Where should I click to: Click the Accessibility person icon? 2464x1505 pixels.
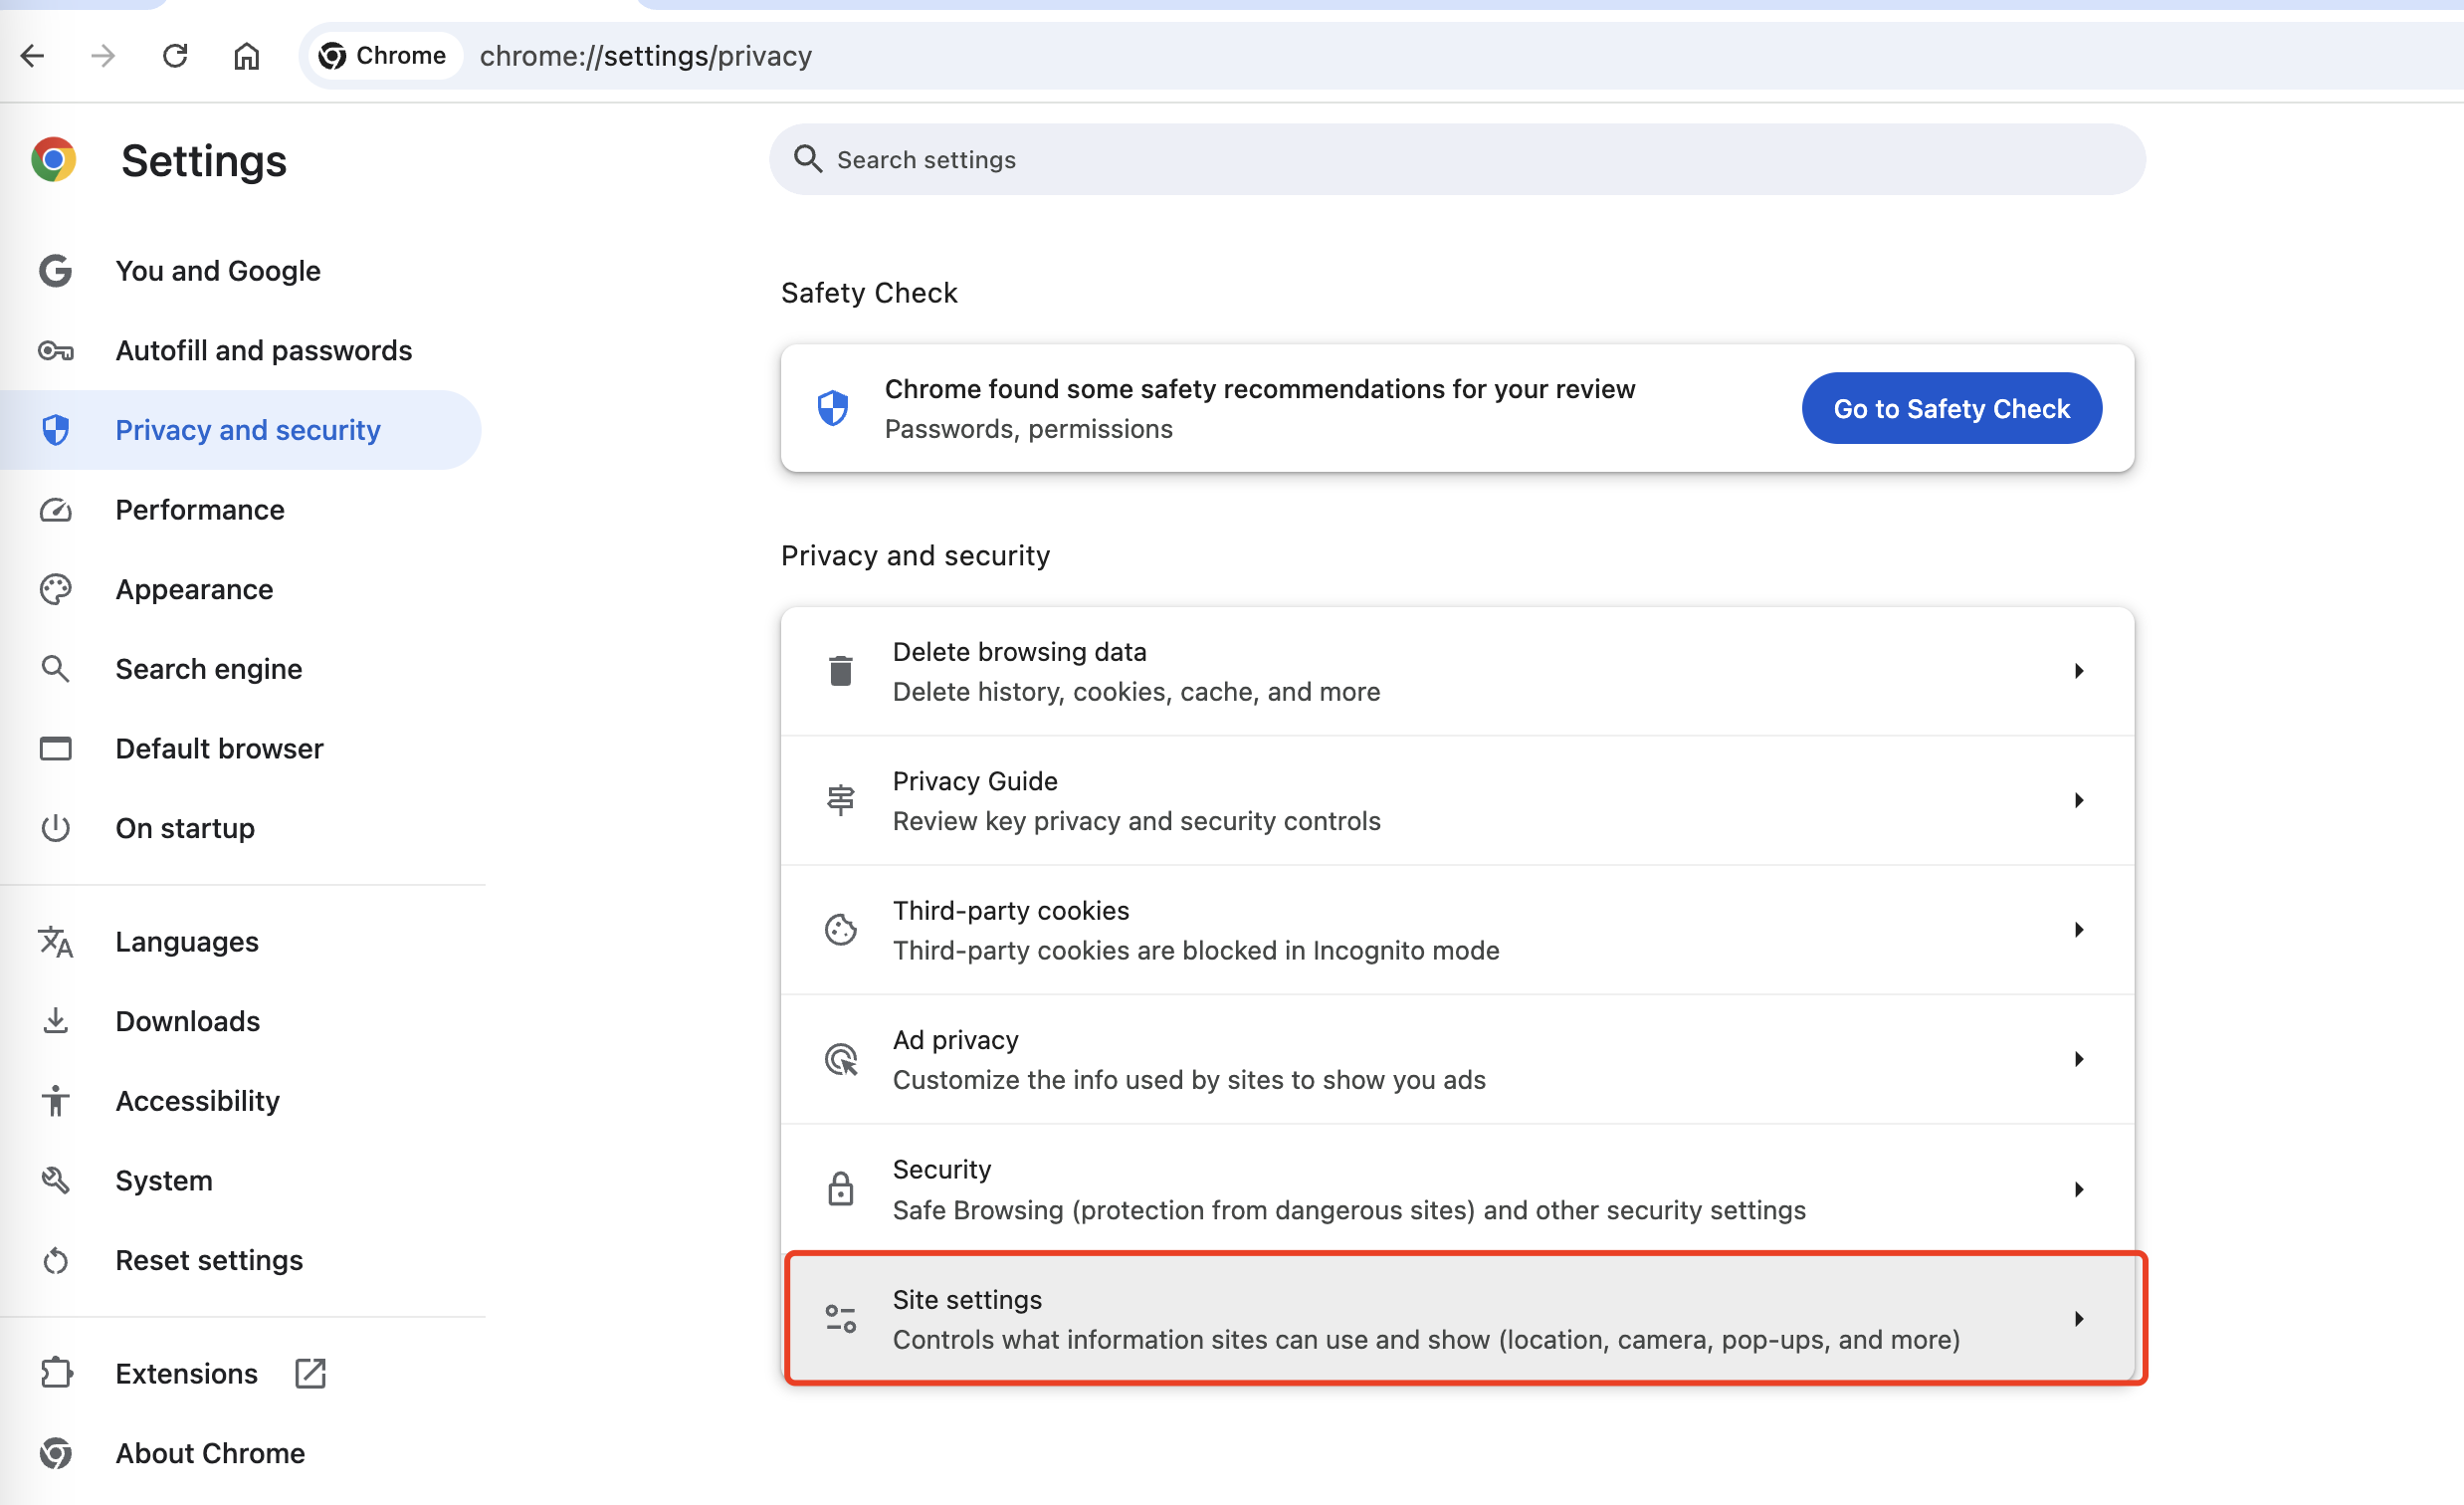pyautogui.click(x=56, y=1101)
